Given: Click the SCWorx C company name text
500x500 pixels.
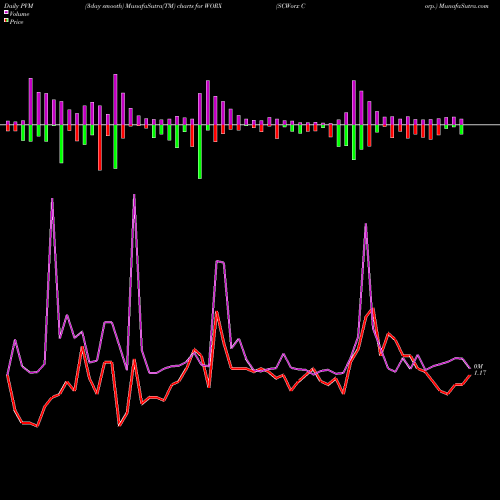Looking at the screenshot, I should tap(290, 6).
